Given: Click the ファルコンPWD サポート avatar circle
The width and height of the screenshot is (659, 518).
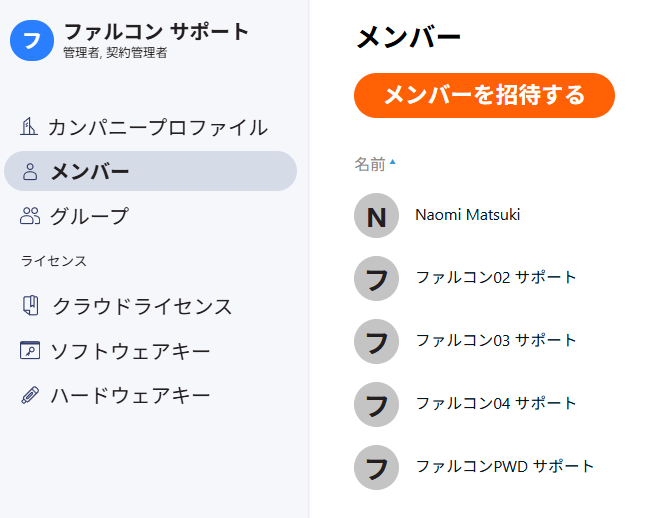Looking at the screenshot, I should coord(376,468).
